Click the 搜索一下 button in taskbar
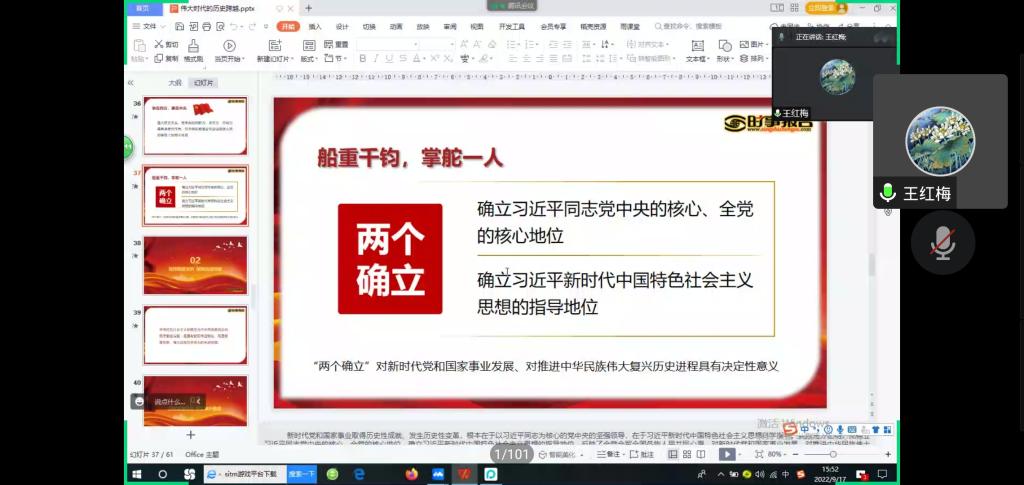The image size is (1024, 485). (301, 474)
